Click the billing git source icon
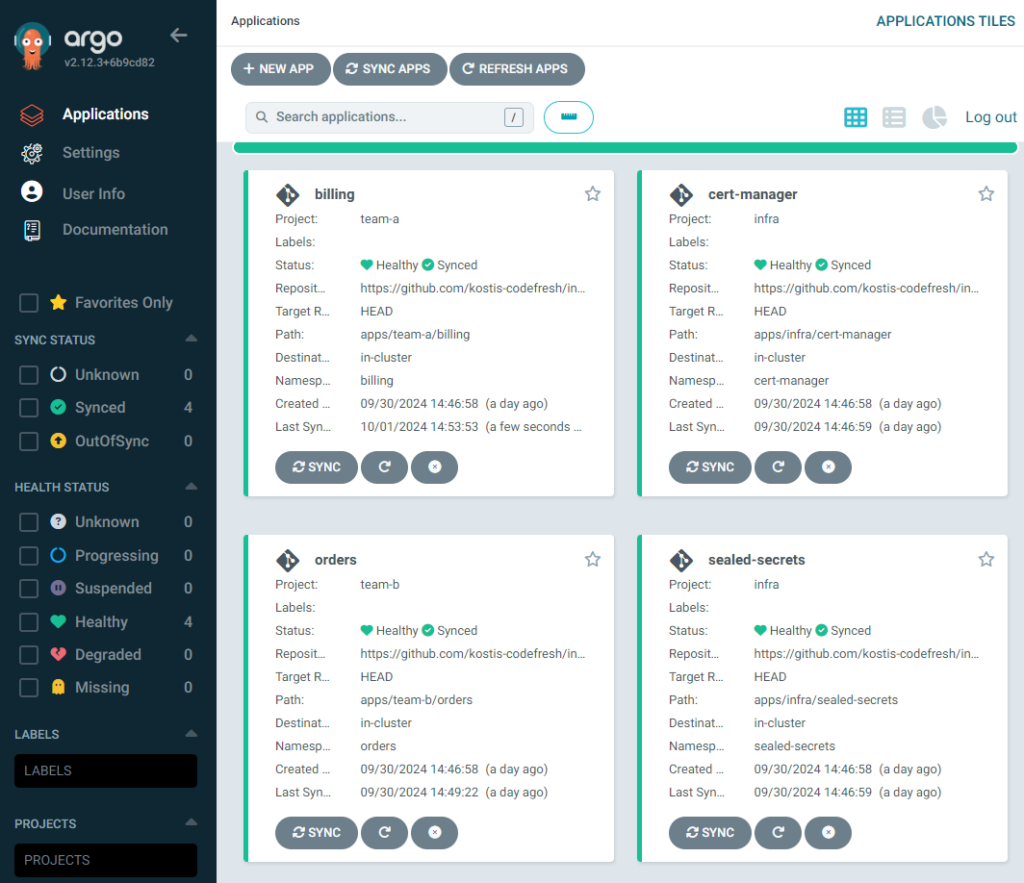 (287, 195)
